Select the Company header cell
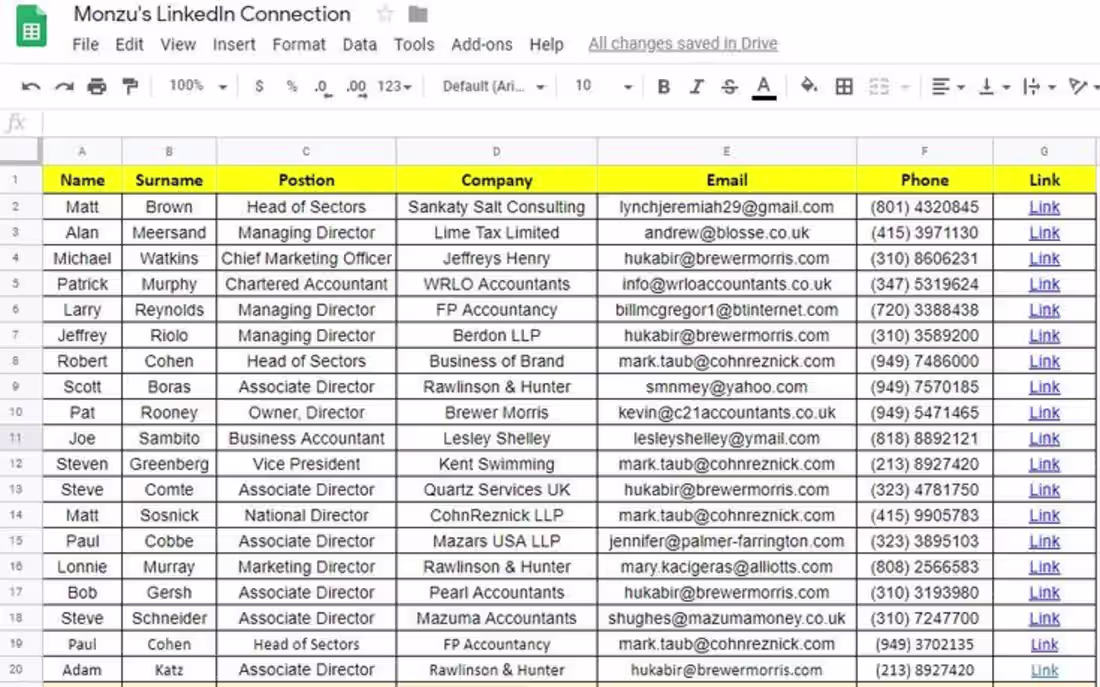The width and height of the screenshot is (1100, 687). click(x=497, y=180)
